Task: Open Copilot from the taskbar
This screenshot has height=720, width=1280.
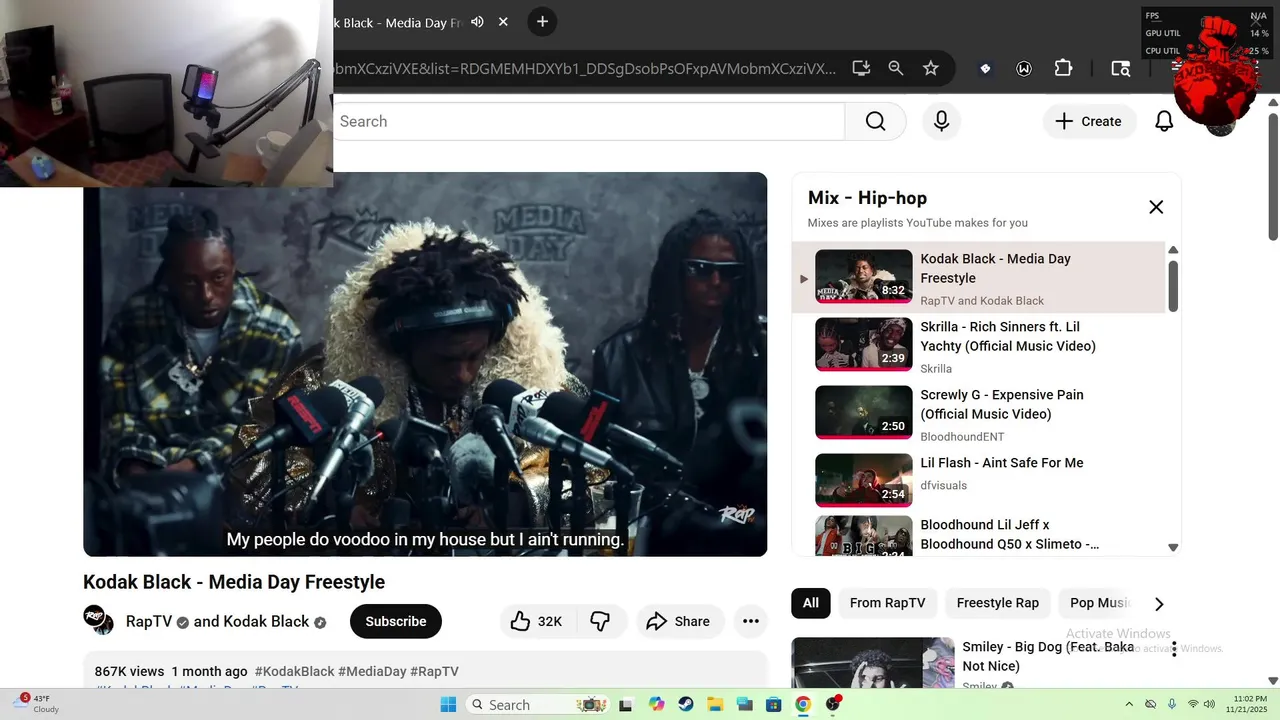Action: pos(656,704)
